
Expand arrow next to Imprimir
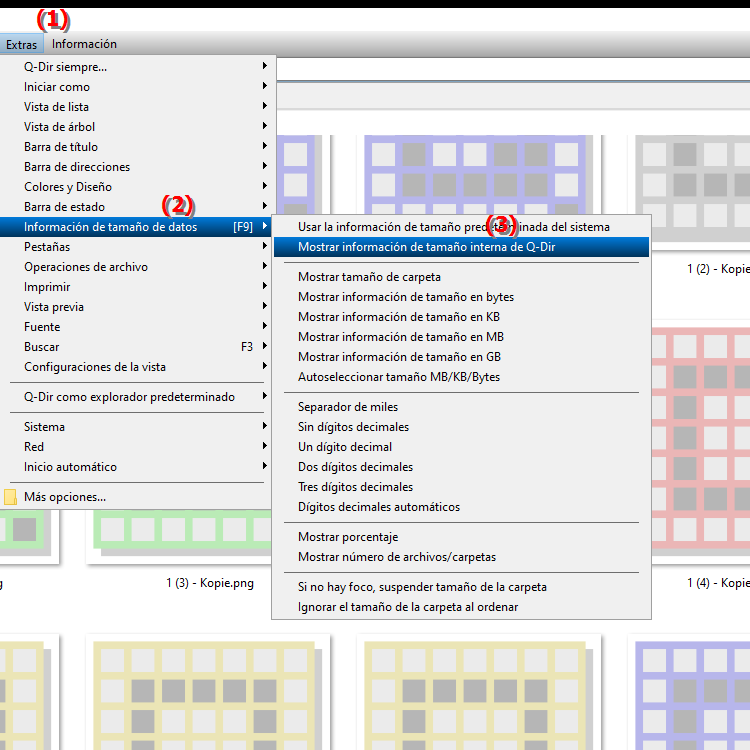click(x=265, y=286)
